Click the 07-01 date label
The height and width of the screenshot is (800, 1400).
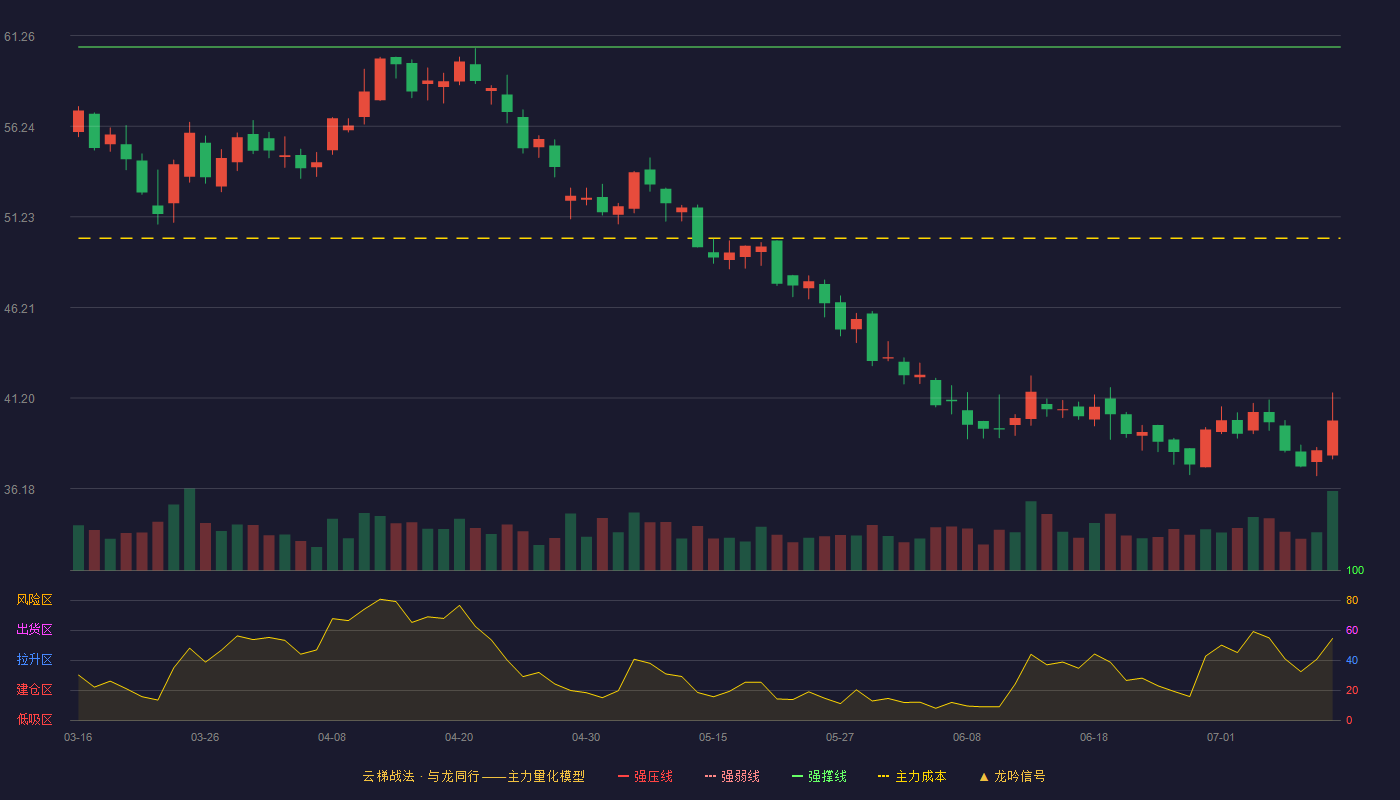1221,737
